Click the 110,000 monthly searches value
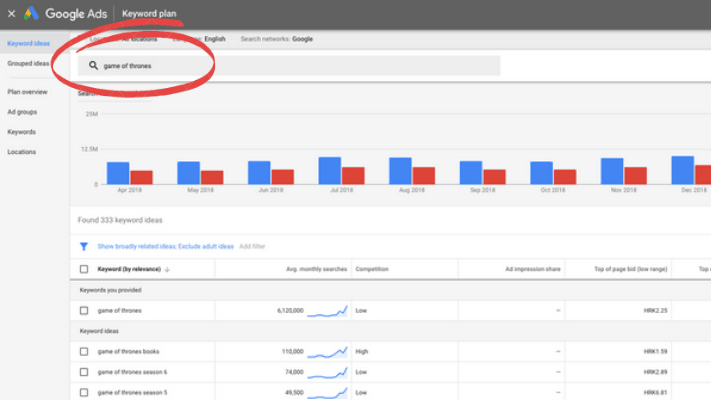This screenshot has width=711, height=400. pos(292,351)
